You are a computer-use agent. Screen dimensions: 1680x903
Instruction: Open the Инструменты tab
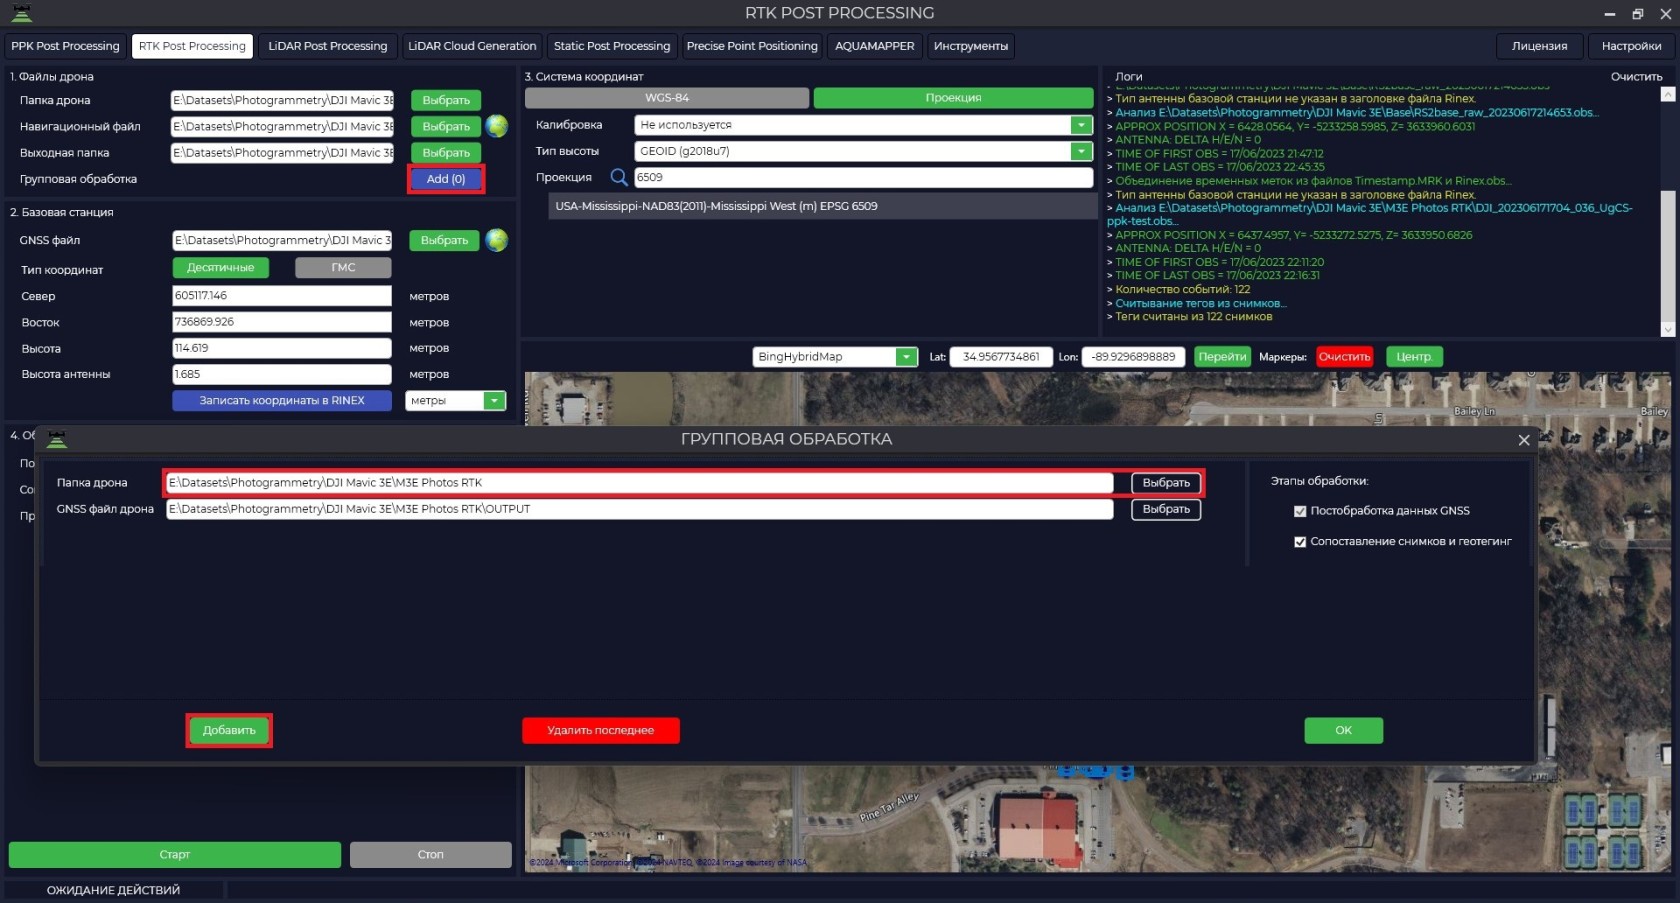[971, 46]
